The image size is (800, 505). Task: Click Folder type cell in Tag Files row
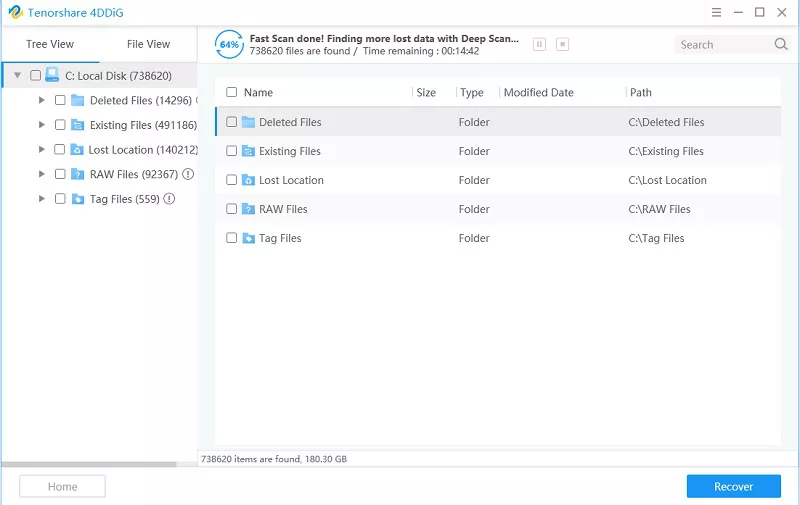pyautogui.click(x=474, y=238)
